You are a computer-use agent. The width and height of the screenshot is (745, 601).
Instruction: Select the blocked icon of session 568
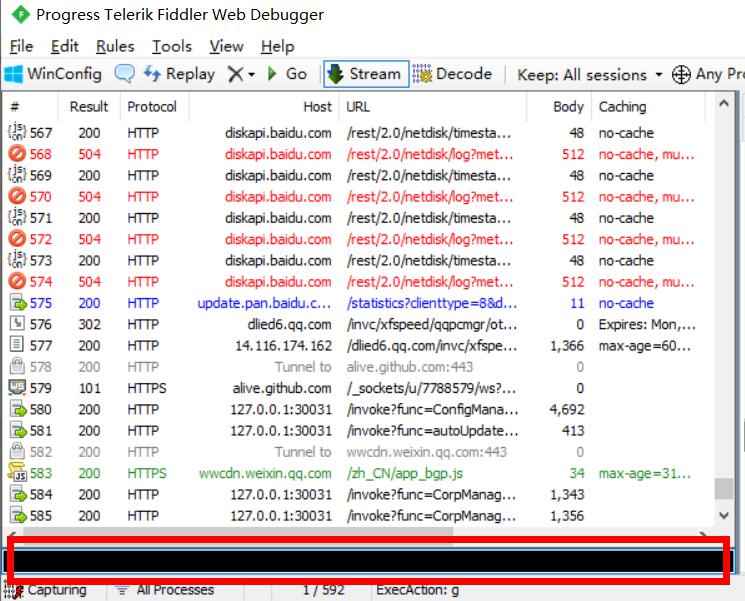17,154
